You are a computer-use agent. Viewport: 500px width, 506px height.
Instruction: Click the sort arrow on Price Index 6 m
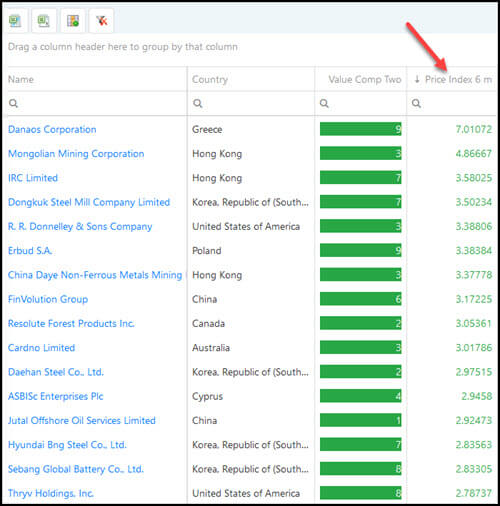coord(417,79)
